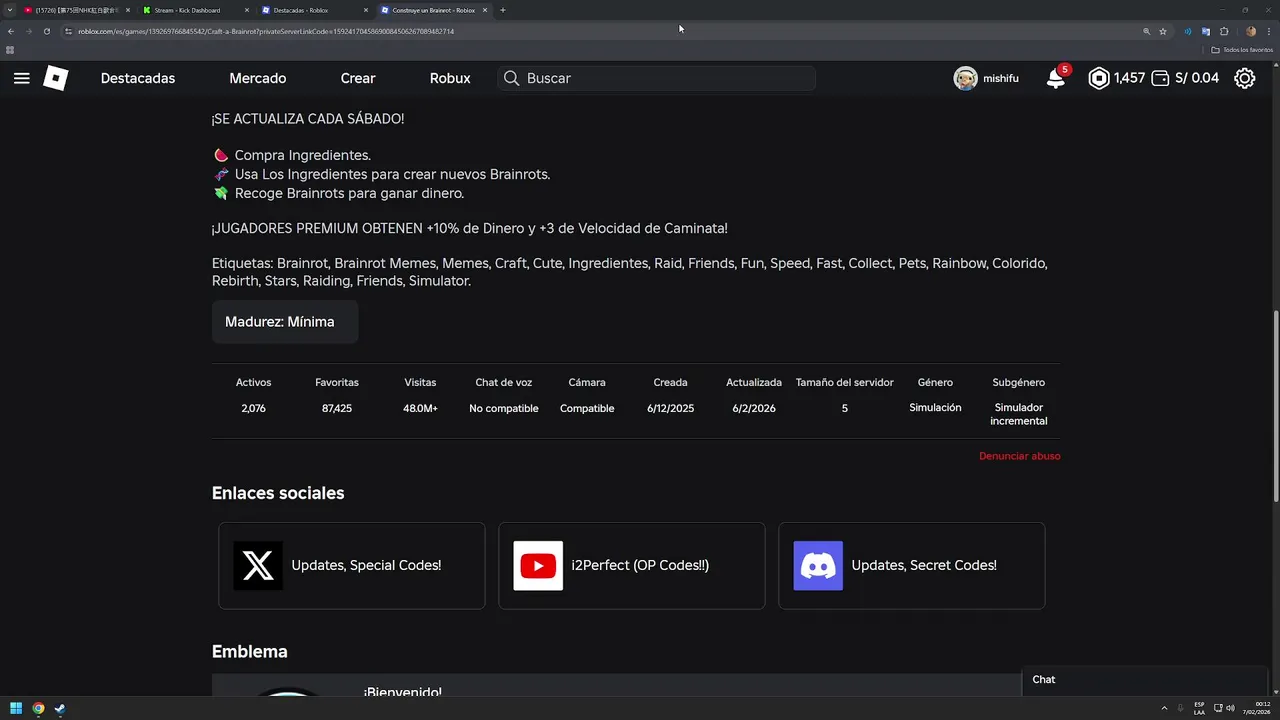
Task: Open the settings gear icon
Action: click(x=1245, y=78)
